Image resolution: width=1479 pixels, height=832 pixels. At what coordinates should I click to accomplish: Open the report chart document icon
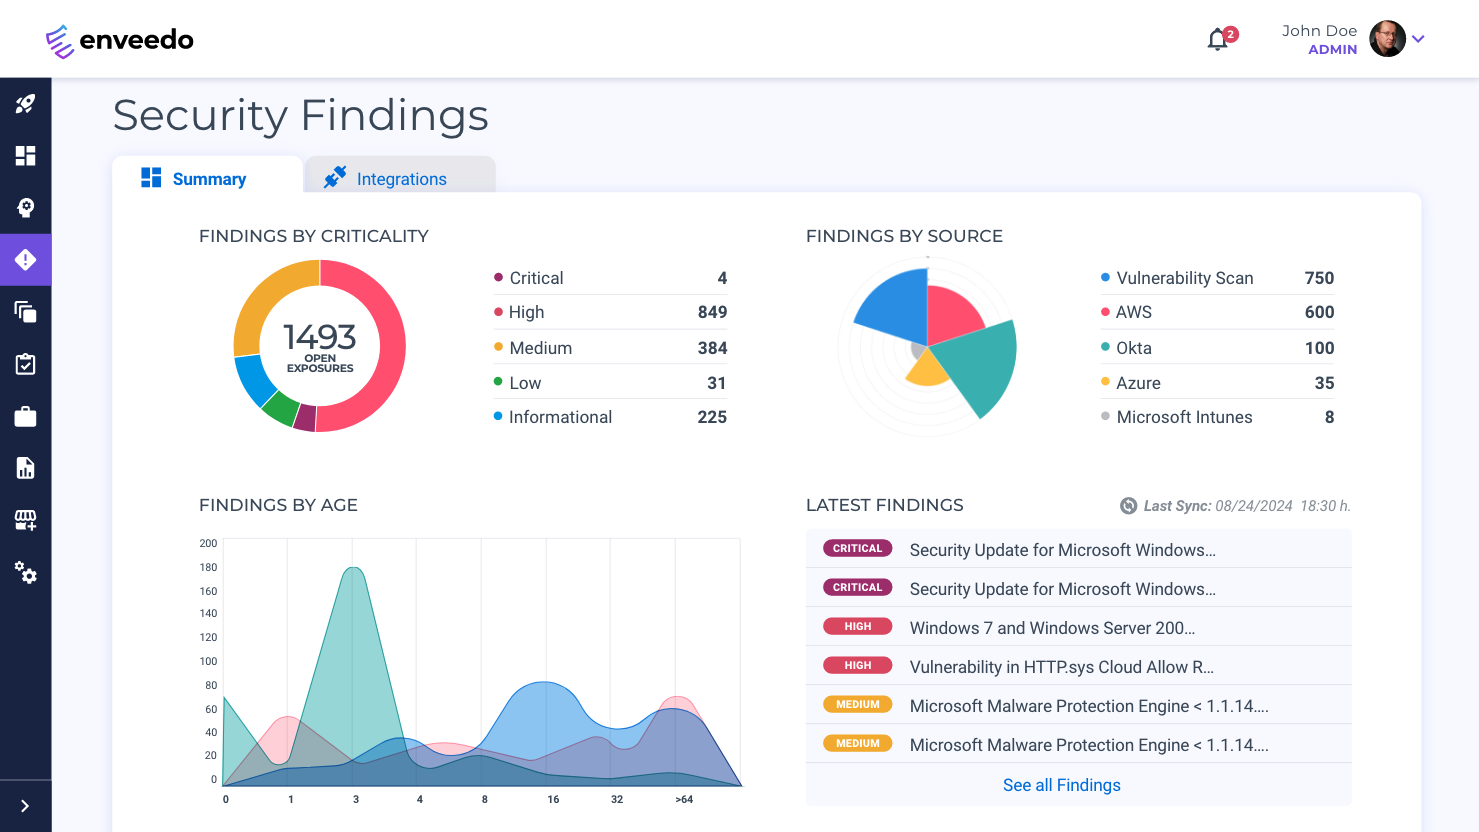[25, 468]
